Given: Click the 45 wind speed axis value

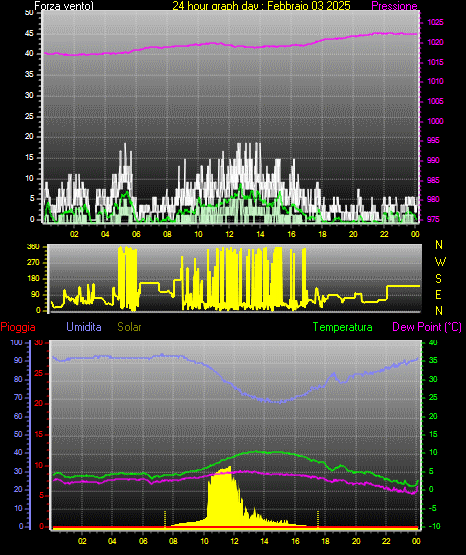Looking at the screenshot, I should [x=29, y=34].
